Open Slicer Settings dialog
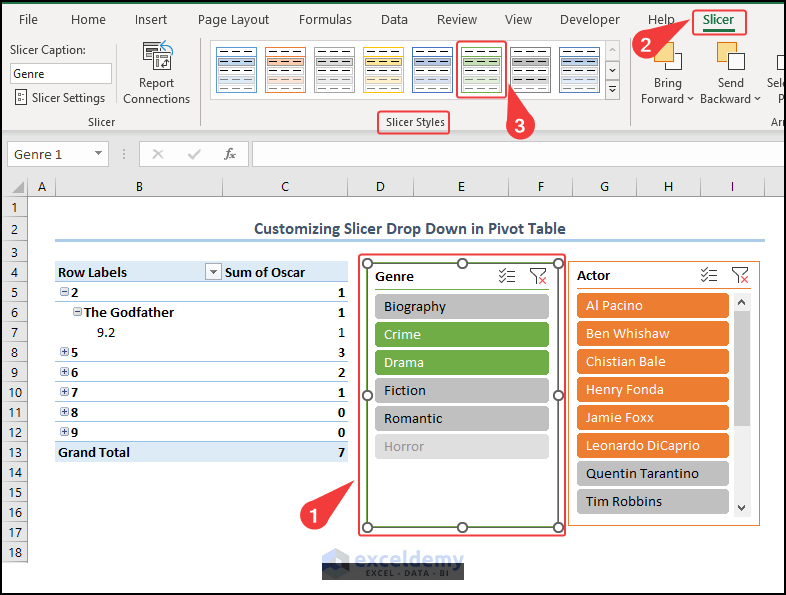The height and width of the screenshot is (595, 786). (60, 97)
